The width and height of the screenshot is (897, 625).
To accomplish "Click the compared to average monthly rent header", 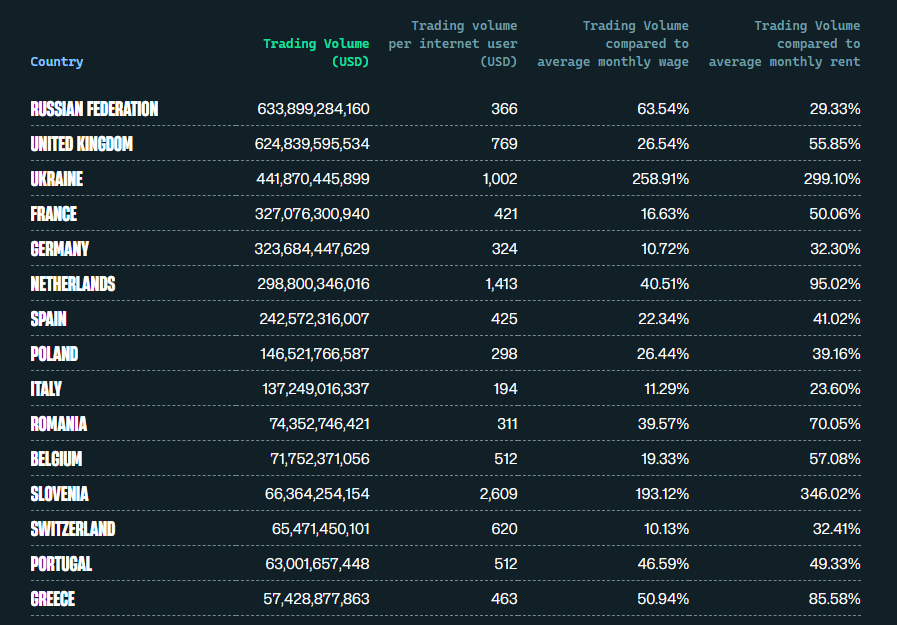I will [784, 43].
